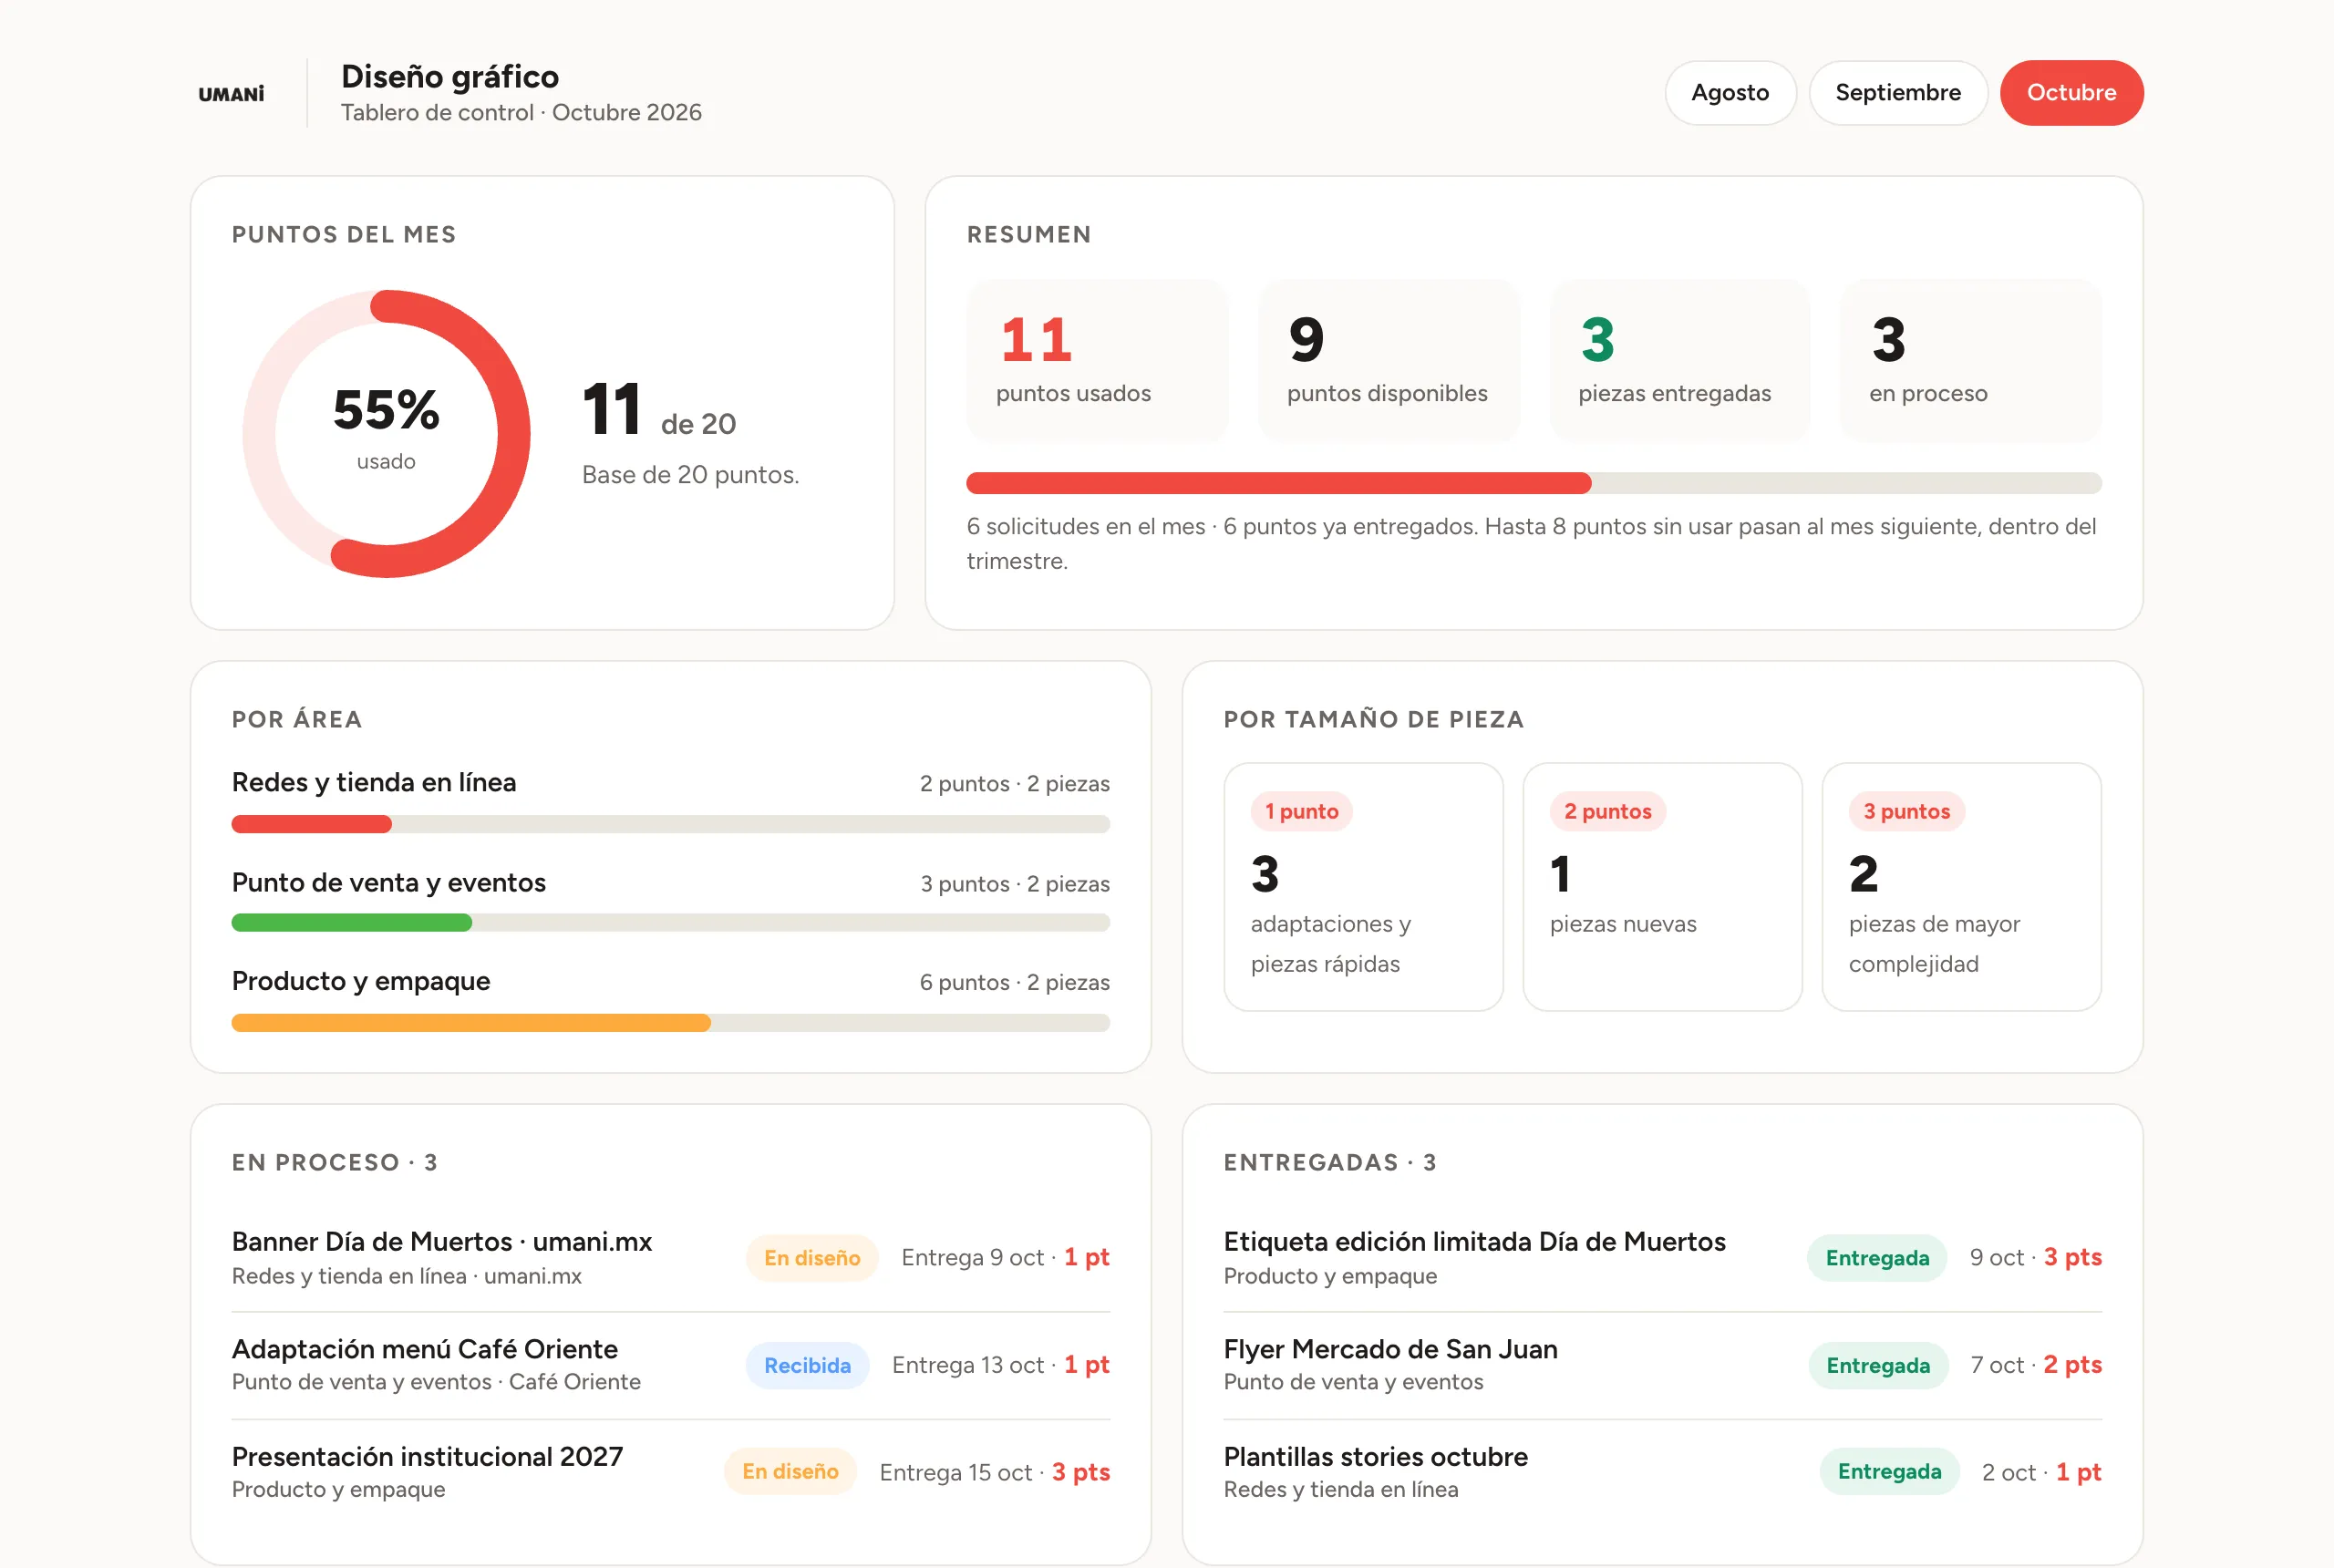This screenshot has height=1568, width=2334.
Task: Click the Entrega 9 oct date text
Action: click(972, 1258)
